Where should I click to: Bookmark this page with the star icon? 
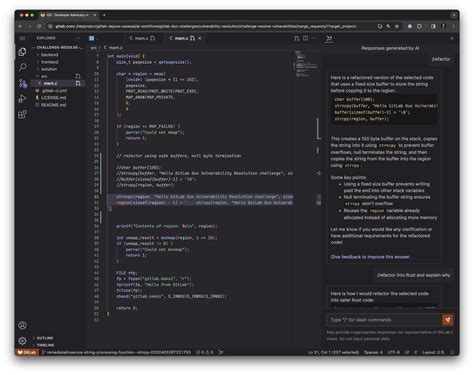click(397, 26)
